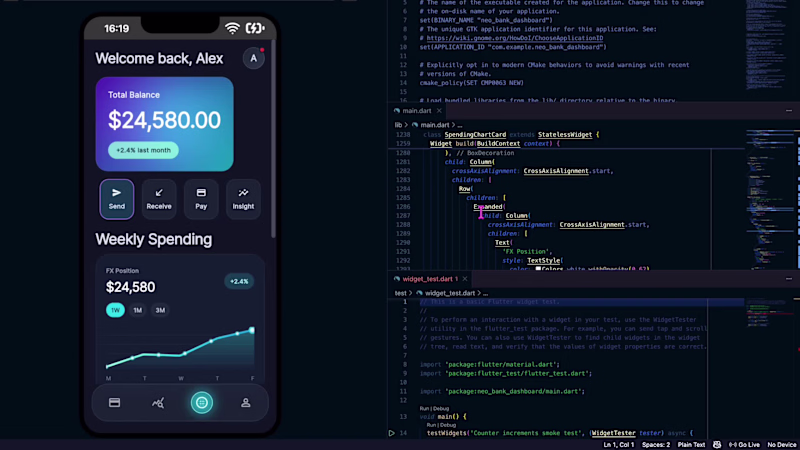Click the main.dart editor minimap
800x450 pixels.
[x=770, y=199]
